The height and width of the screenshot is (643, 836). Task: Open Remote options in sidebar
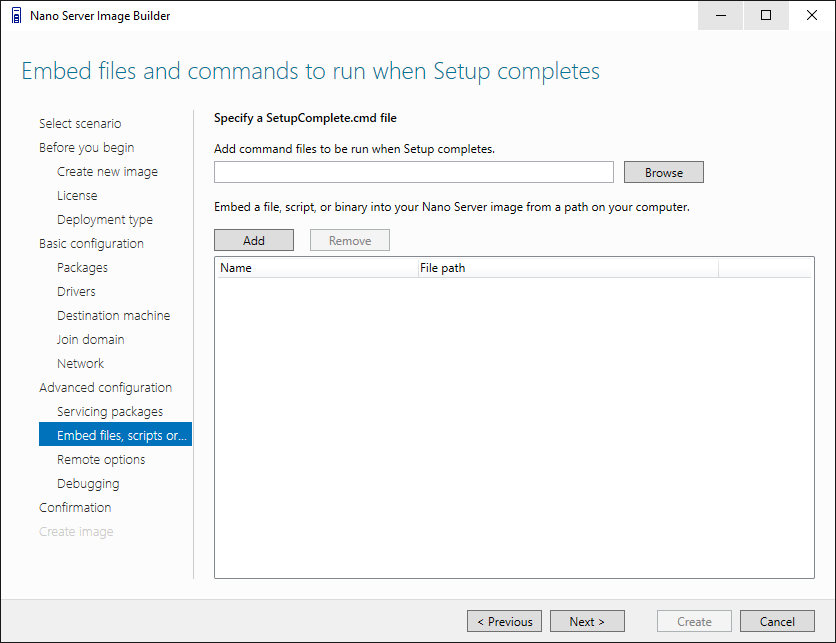[x=101, y=459]
